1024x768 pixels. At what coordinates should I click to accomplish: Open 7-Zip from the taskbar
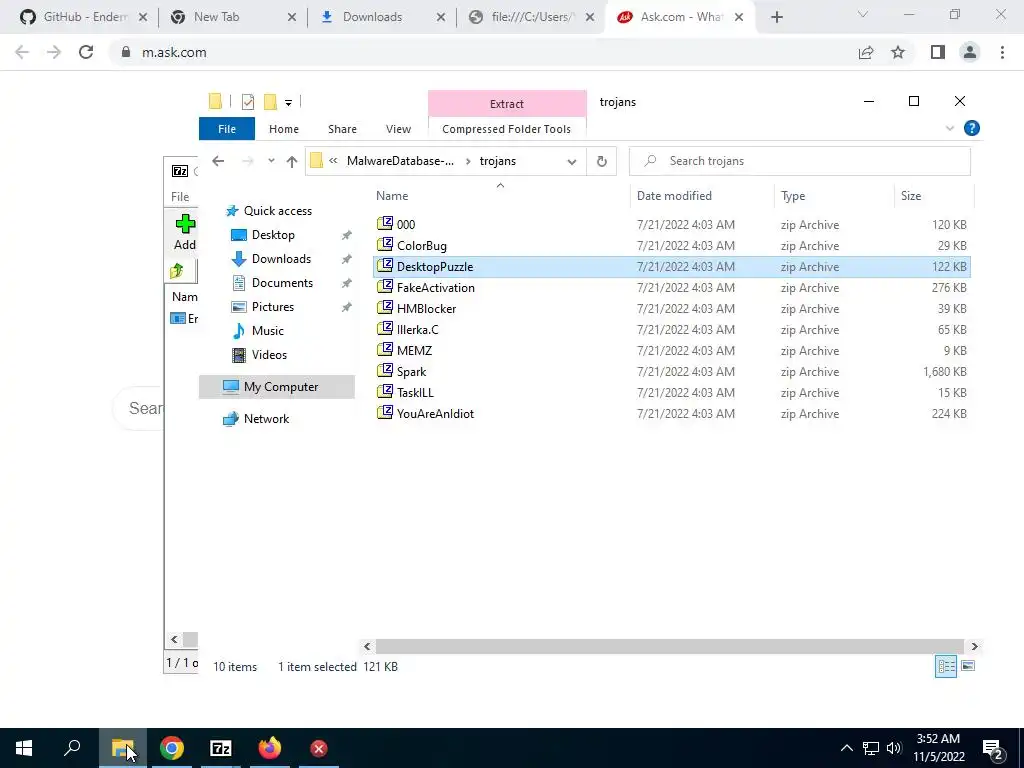(x=221, y=748)
